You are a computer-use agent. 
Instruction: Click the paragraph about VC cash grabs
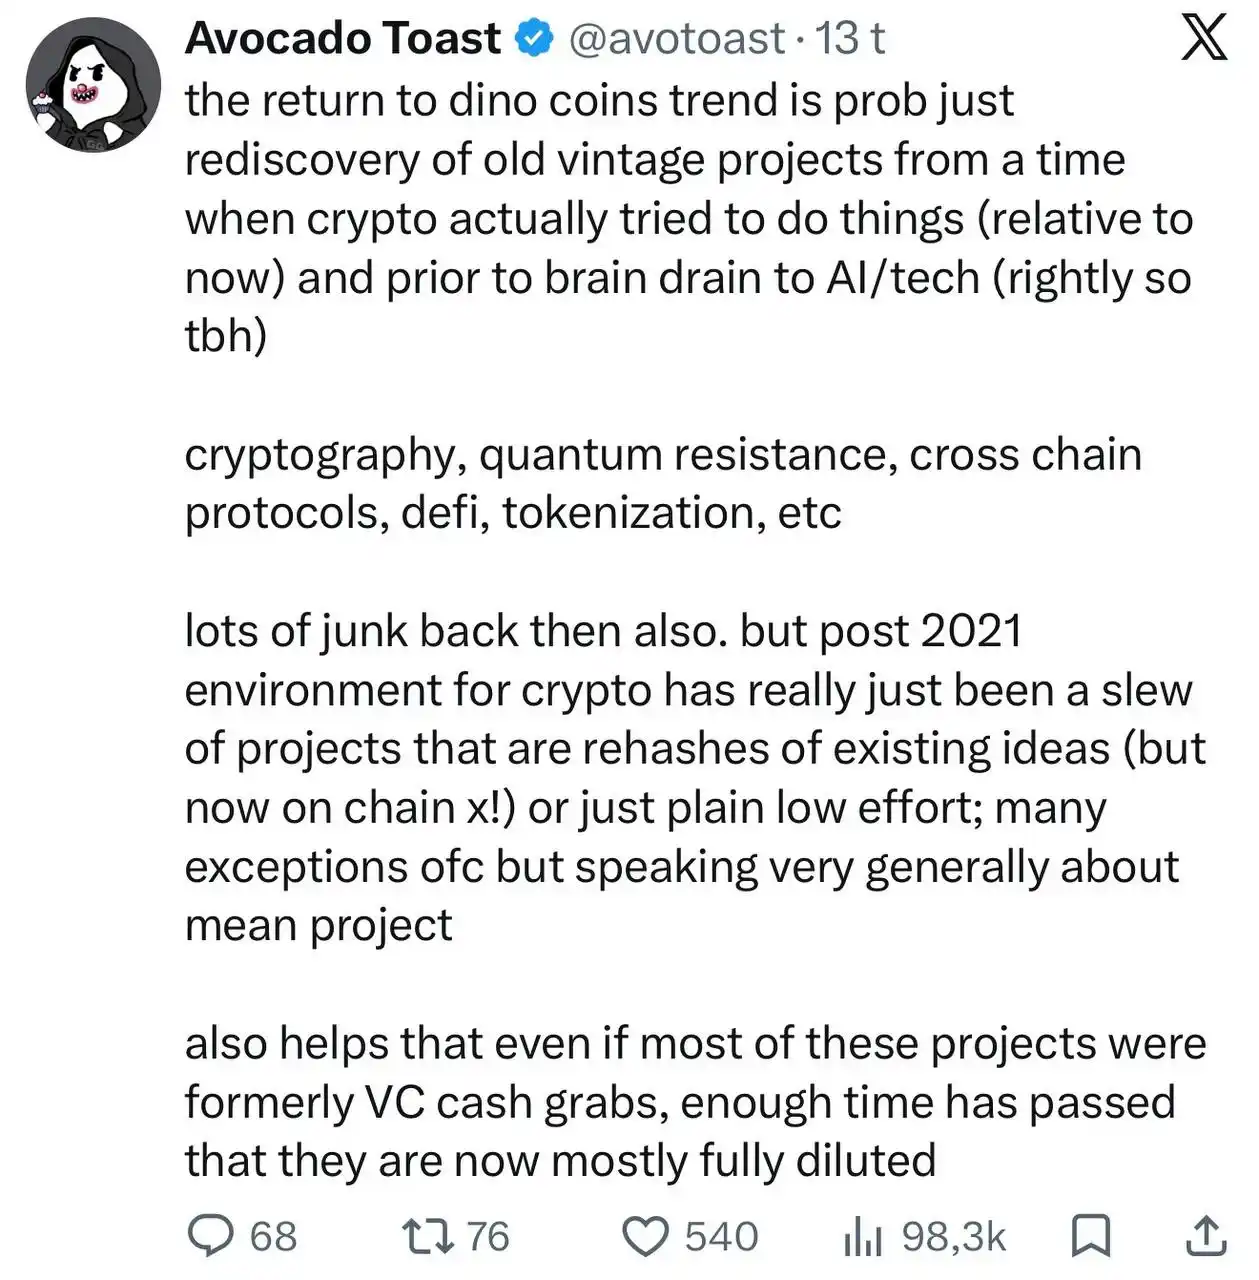(695, 1102)
